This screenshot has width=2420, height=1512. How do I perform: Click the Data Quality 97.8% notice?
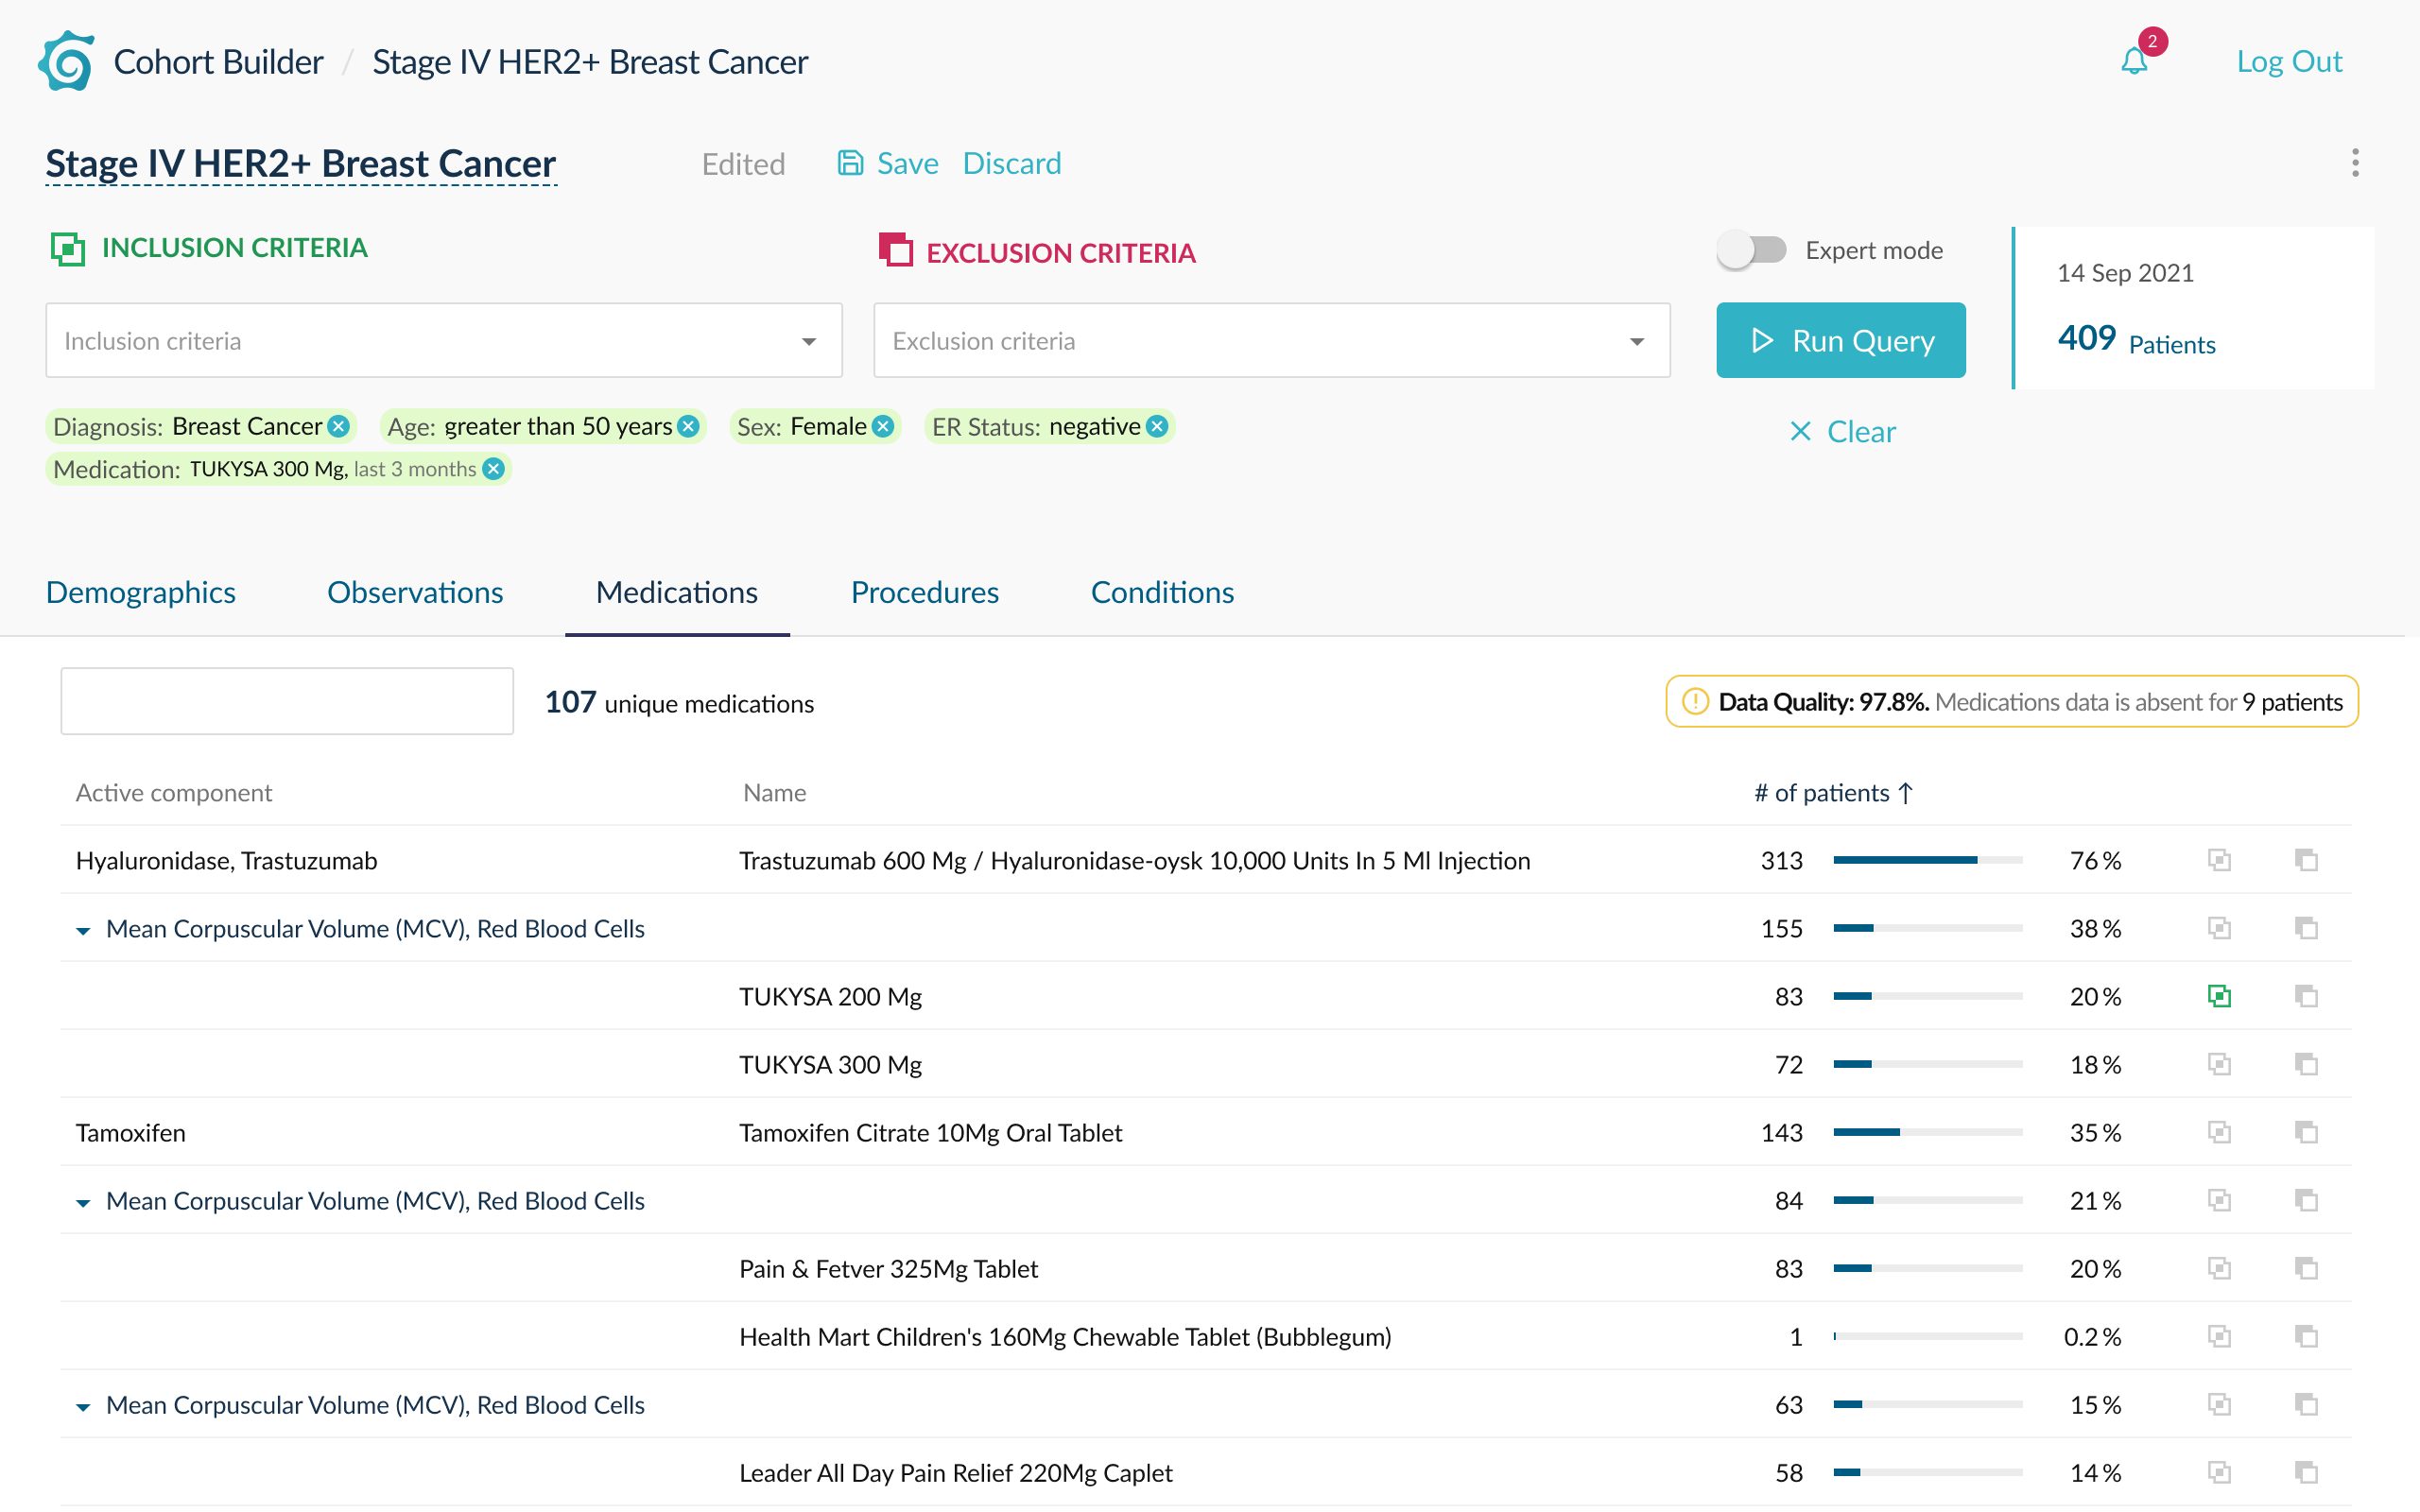point(2012,701)
